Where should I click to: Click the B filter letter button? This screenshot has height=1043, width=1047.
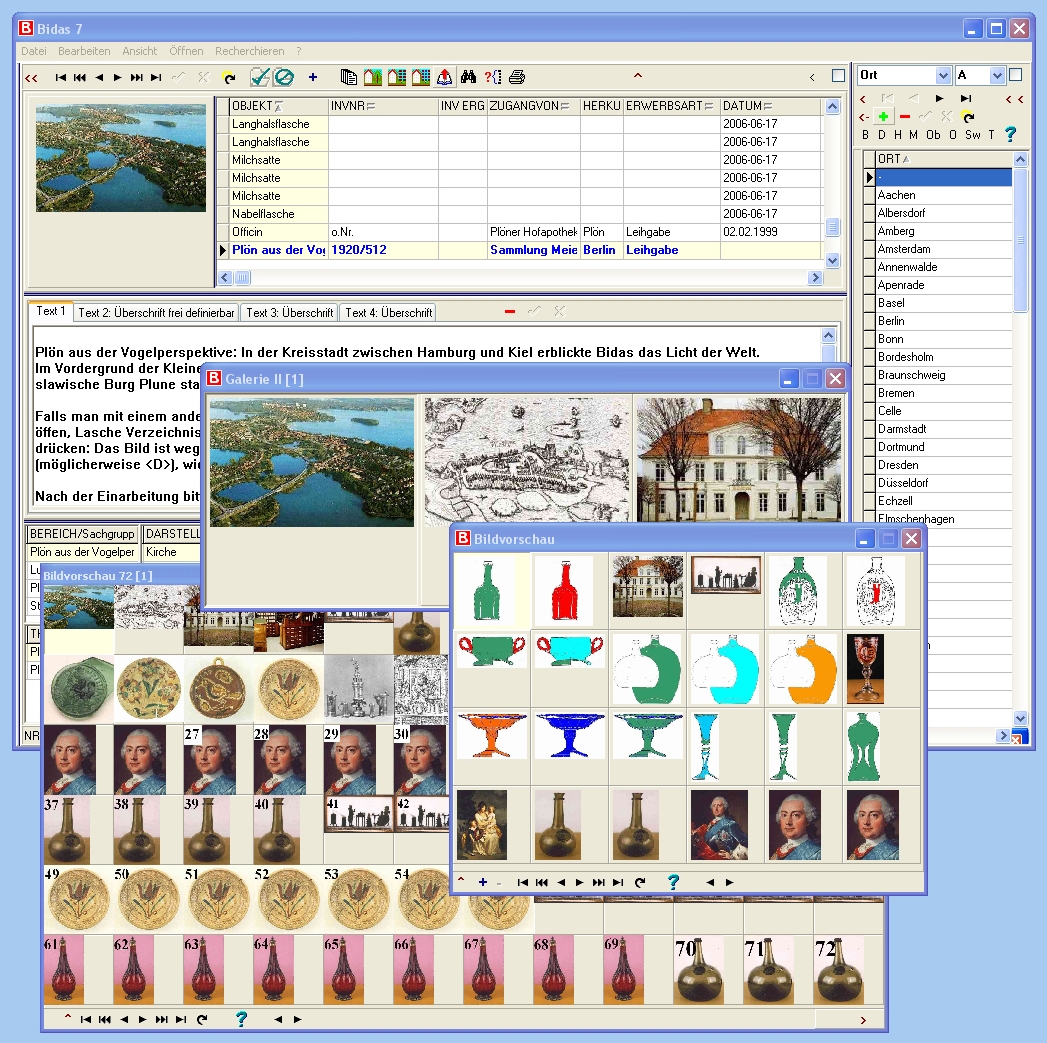pos(865,135)
